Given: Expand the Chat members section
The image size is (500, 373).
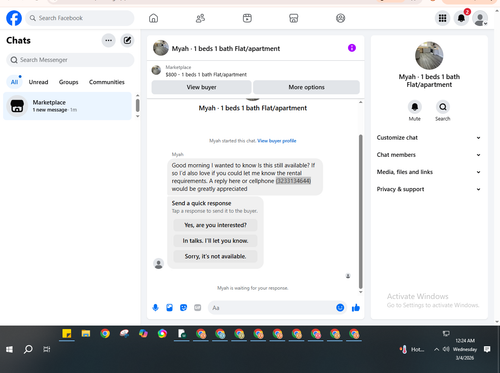Looking at the screenshot, I should point(429,155).
